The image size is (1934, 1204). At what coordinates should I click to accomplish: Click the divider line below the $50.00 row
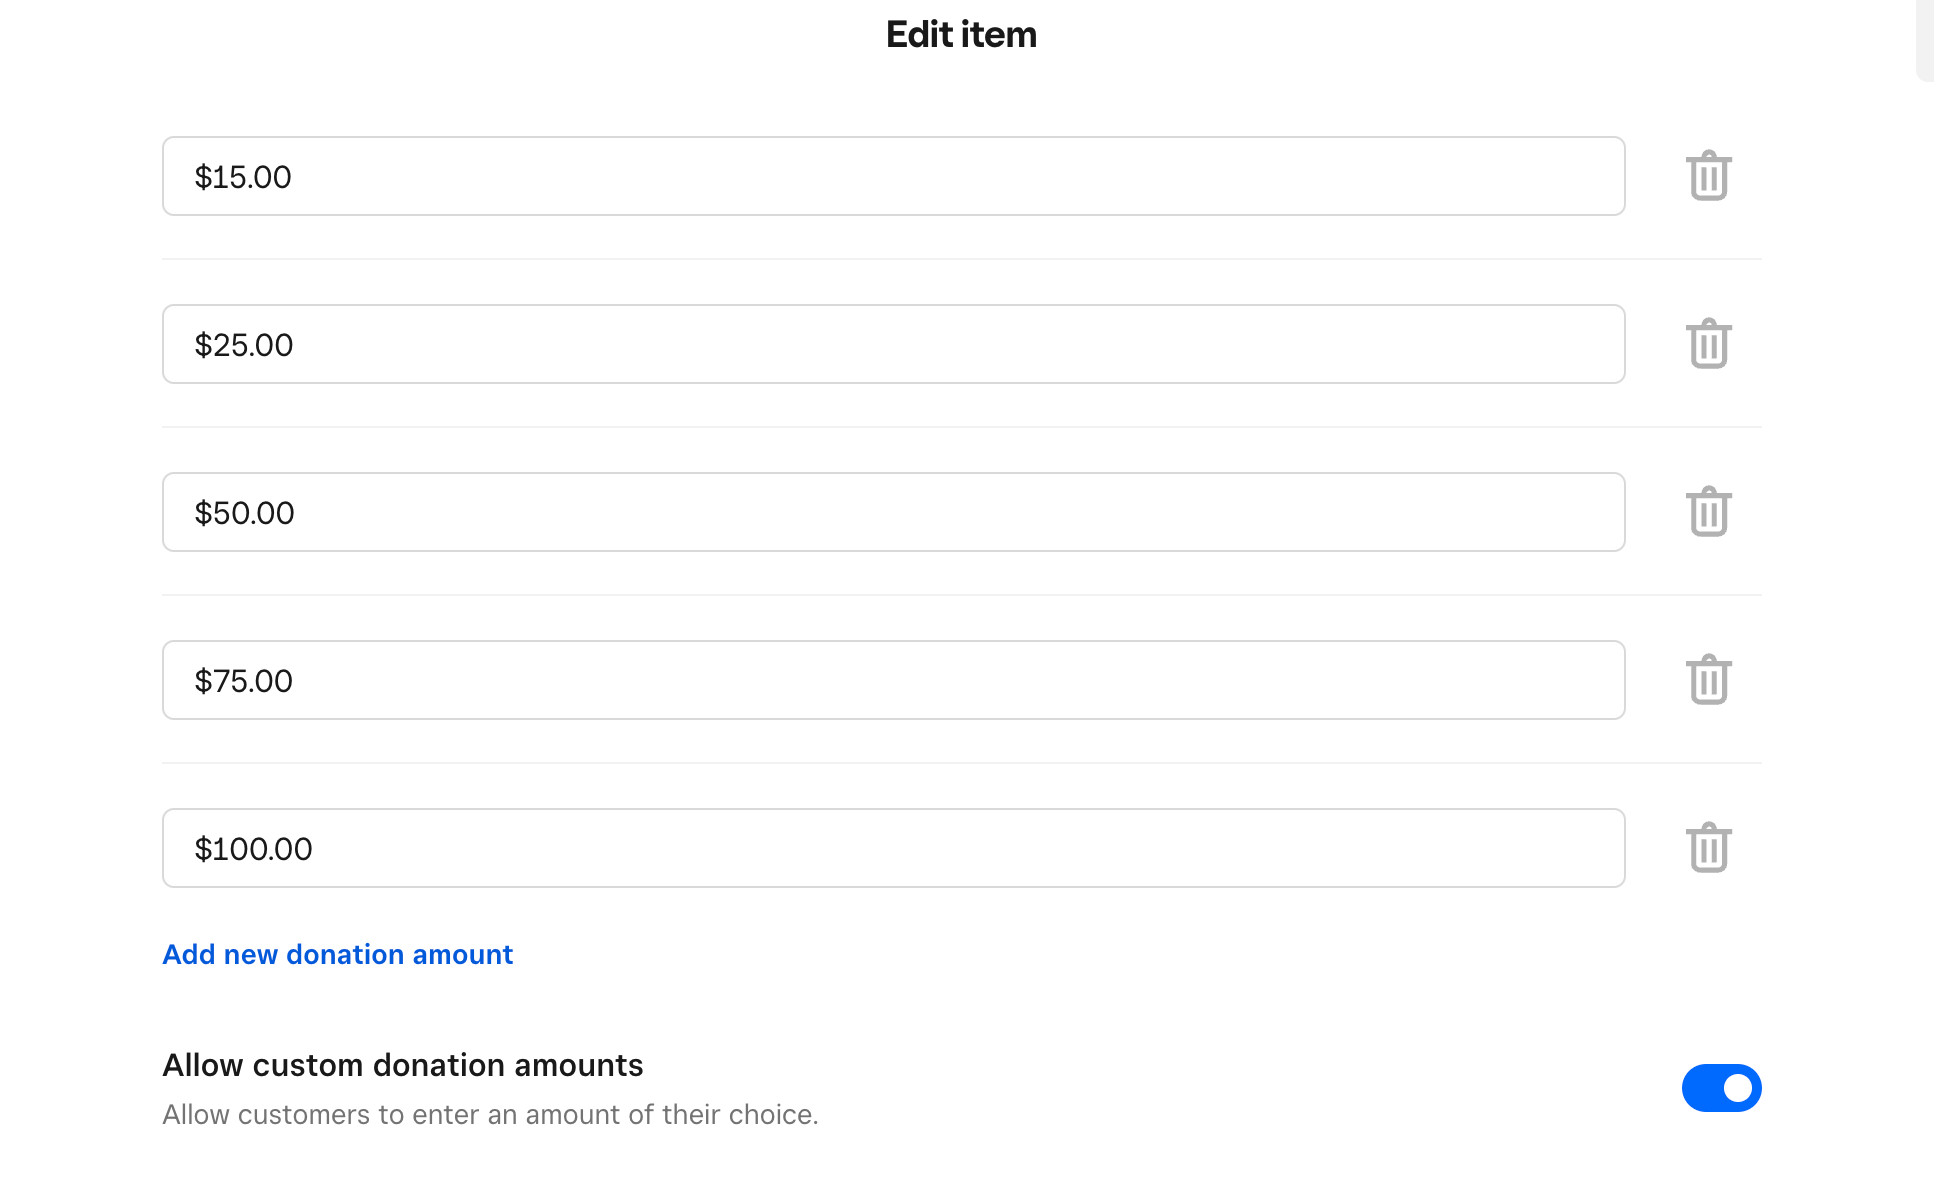[x=961, y=595]
